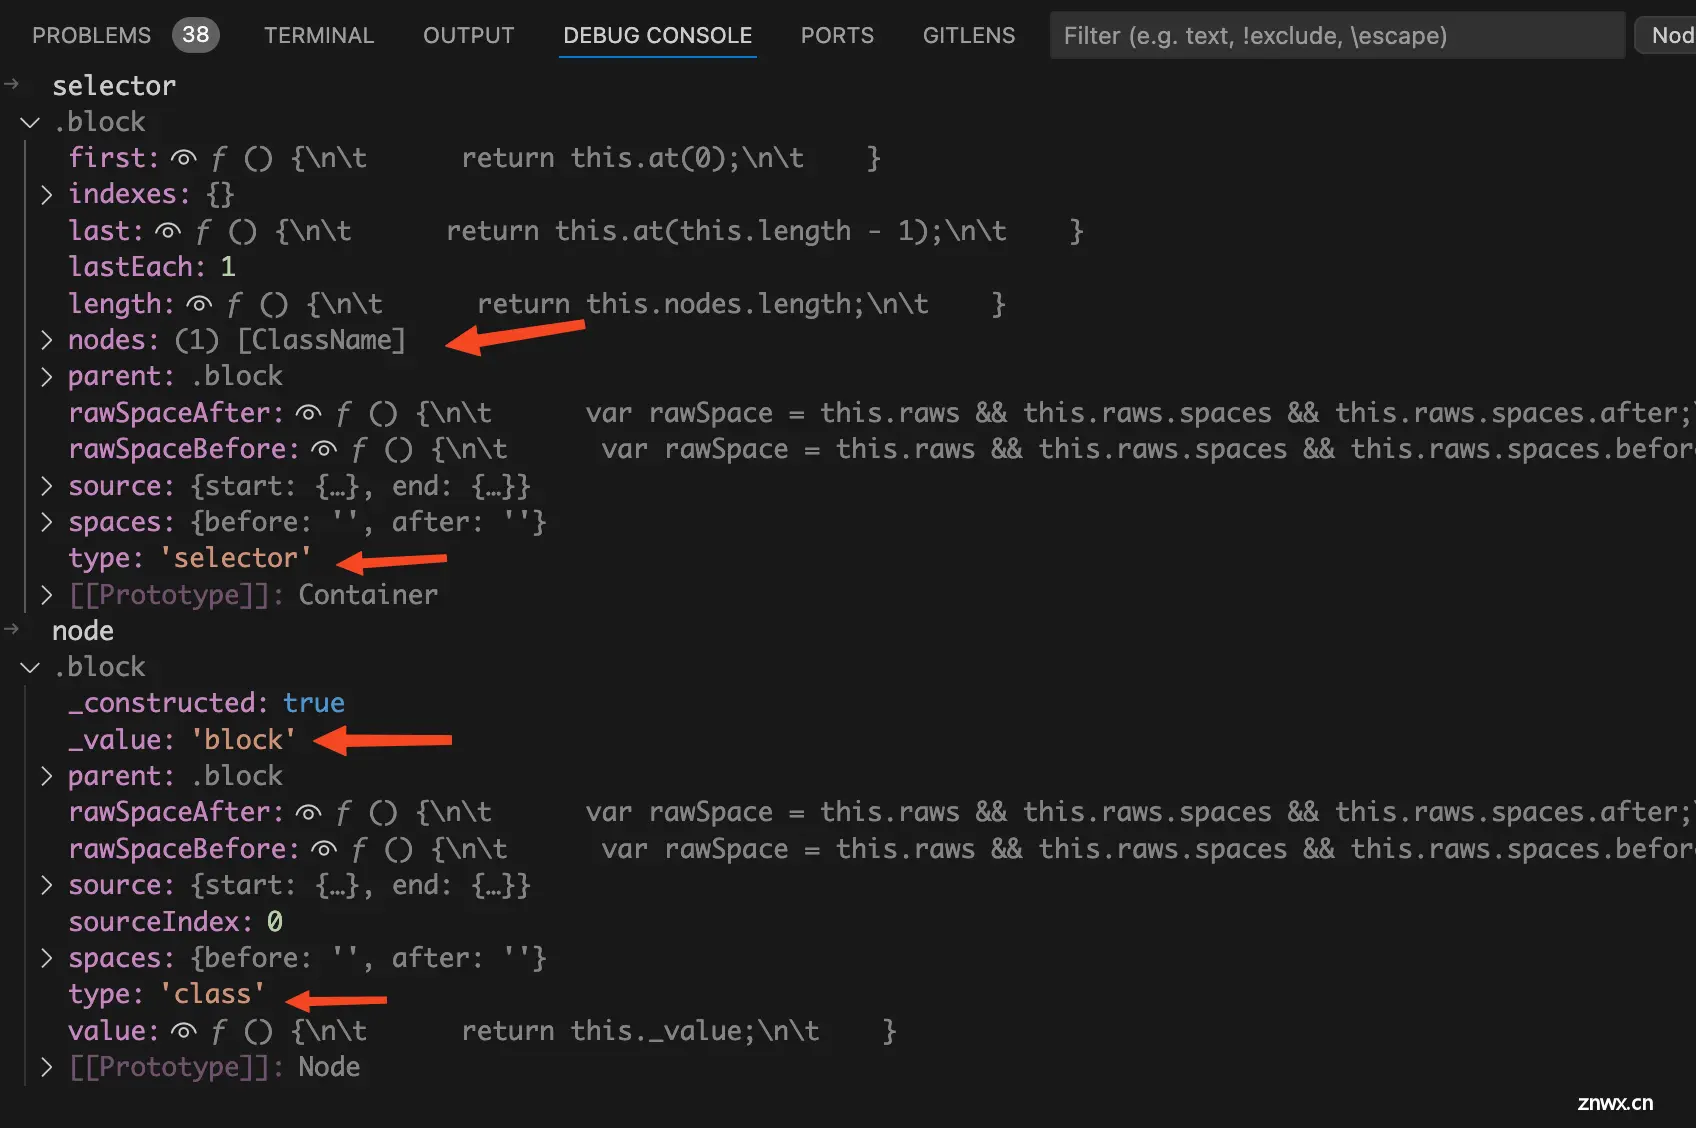
Task: Expand spaces property in node object
Action: [46, 958]
